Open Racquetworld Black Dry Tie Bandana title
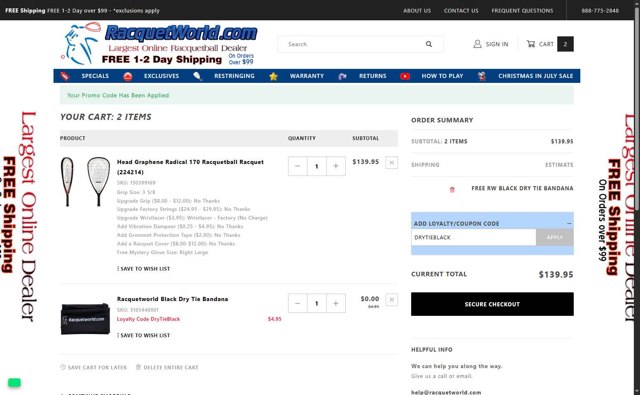640x395 pixels. click(x=172, y=299)
